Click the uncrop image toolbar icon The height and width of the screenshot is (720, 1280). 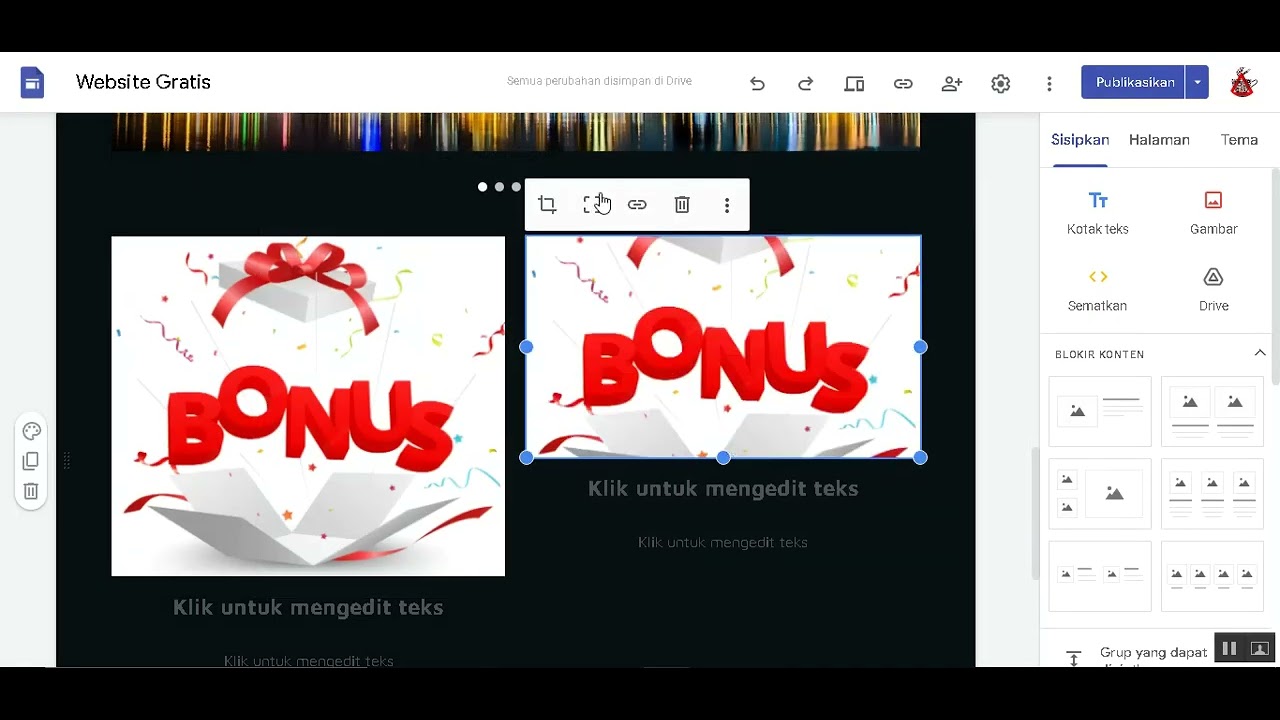point(593,205)
